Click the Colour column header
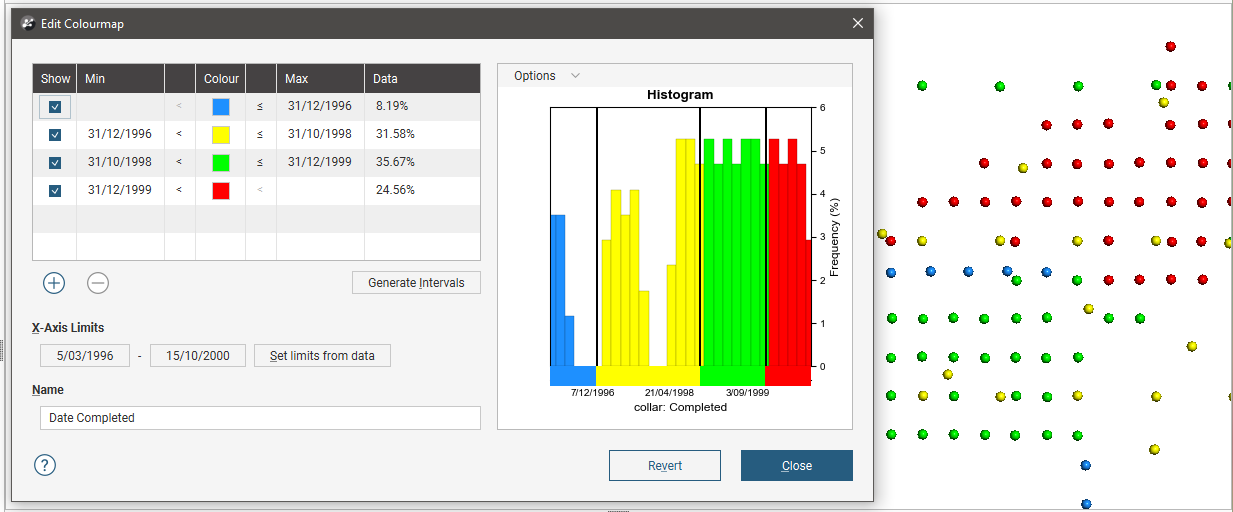 221,79
